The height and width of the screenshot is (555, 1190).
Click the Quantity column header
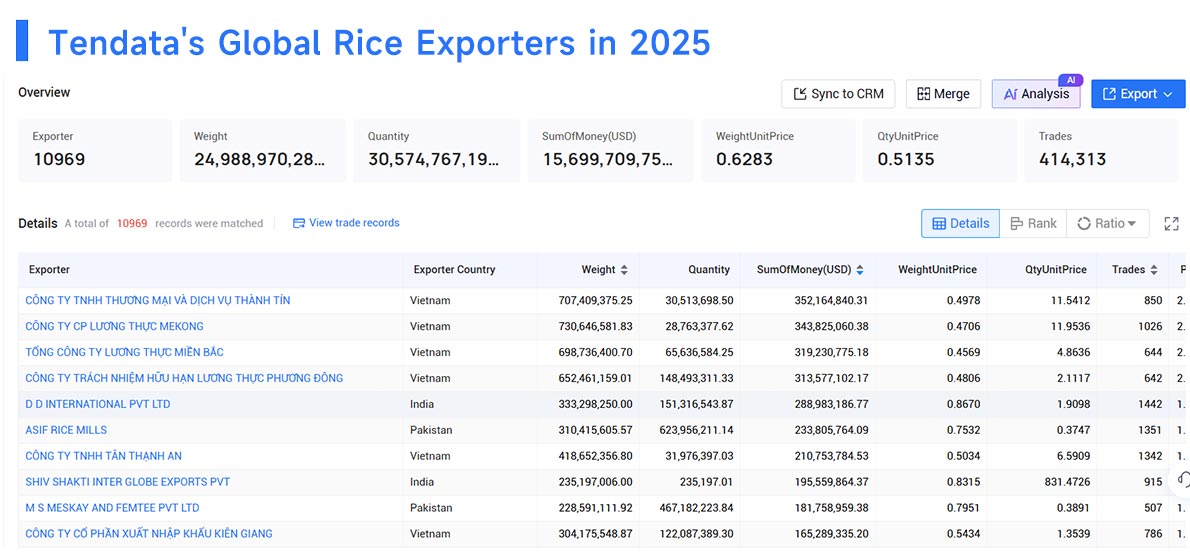(x=709, y=270)
